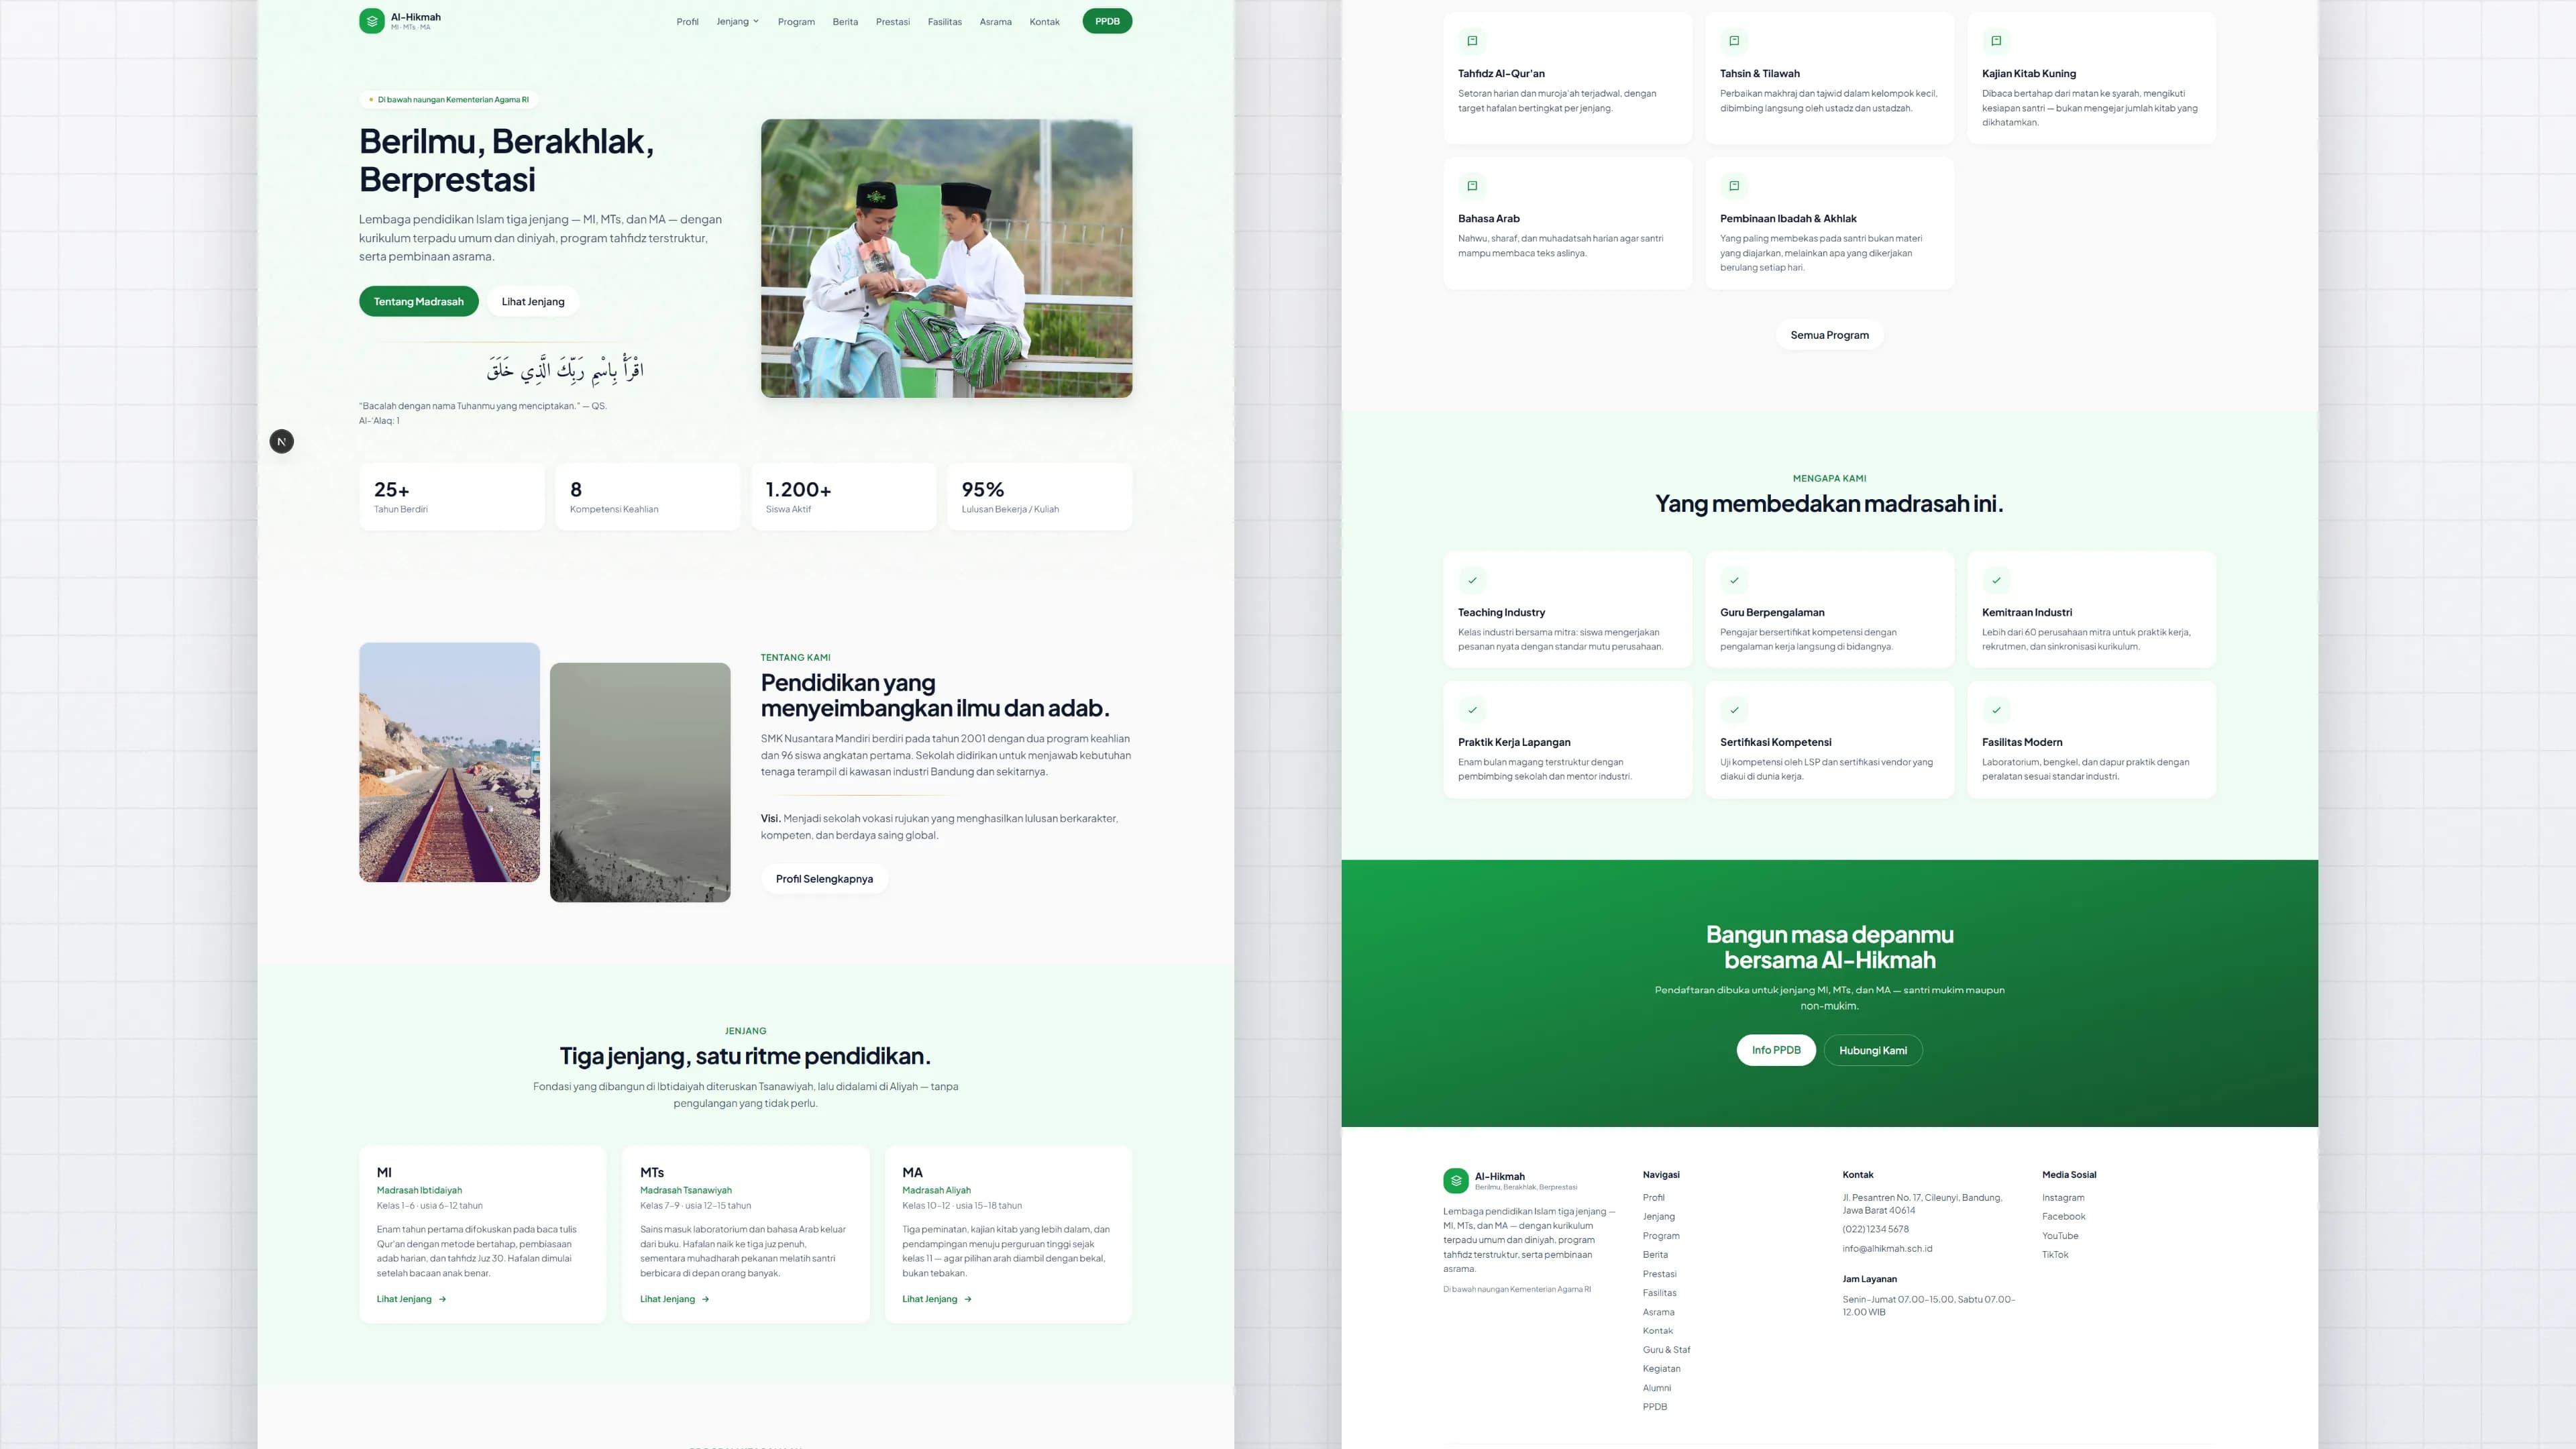This screenshot has width=2576, height=1449.
Task: Click the Info PPDB button
Action: [1776, 1050]
